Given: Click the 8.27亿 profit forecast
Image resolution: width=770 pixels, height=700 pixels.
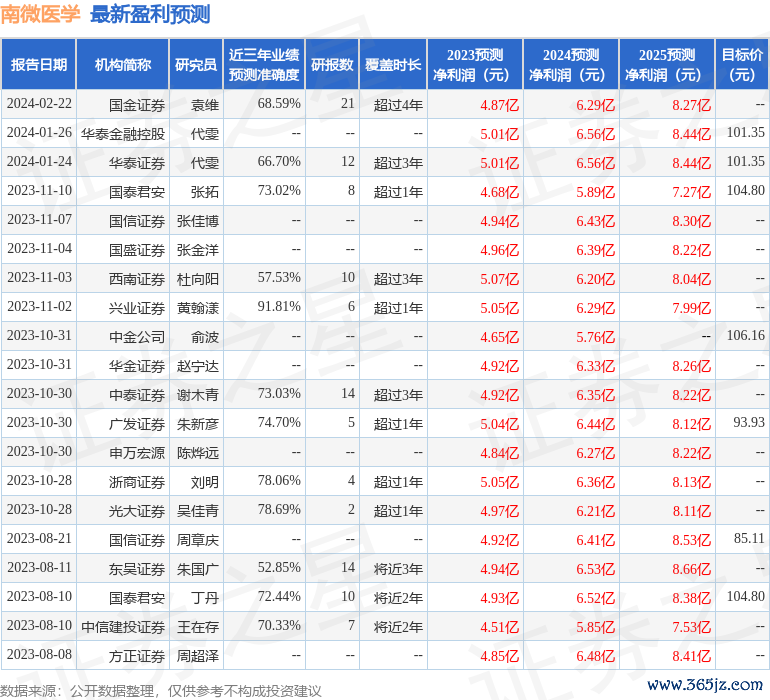Looking at the screenshot, I should (x=691, y=105).
